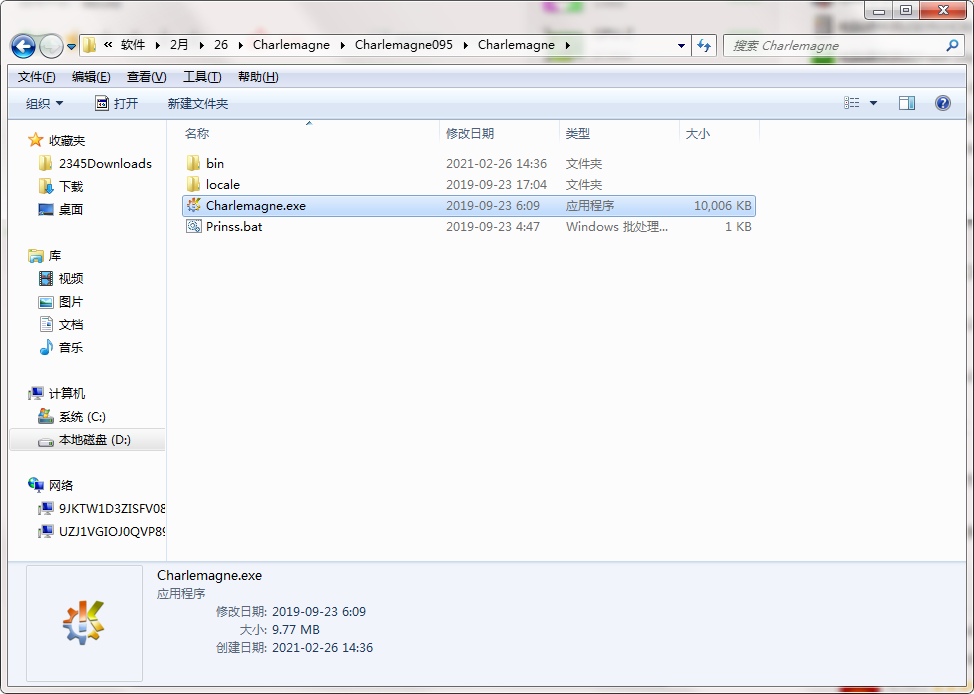Open the 查看(V) menu
This screenshot has width=974, height=694.
coord(147,77)
